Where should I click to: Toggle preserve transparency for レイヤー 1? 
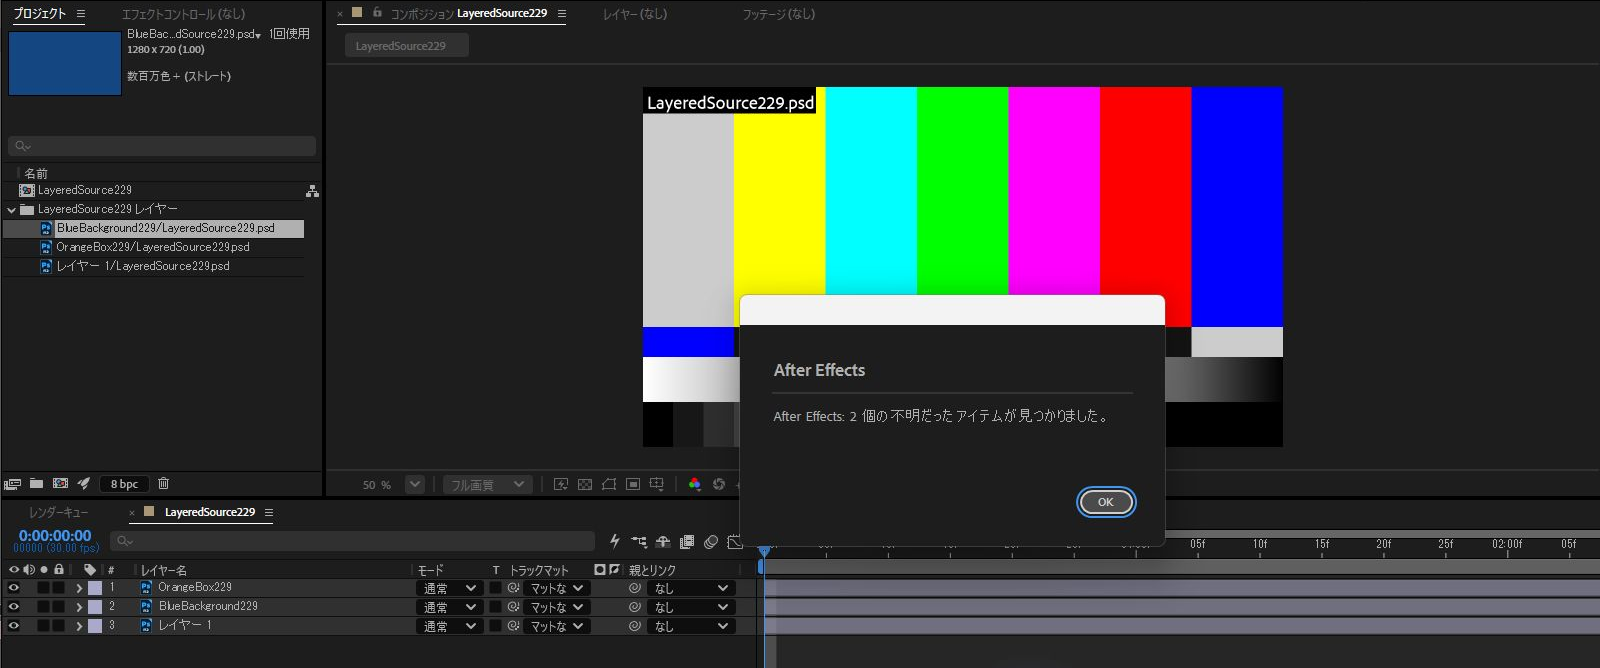click(495, 626)
